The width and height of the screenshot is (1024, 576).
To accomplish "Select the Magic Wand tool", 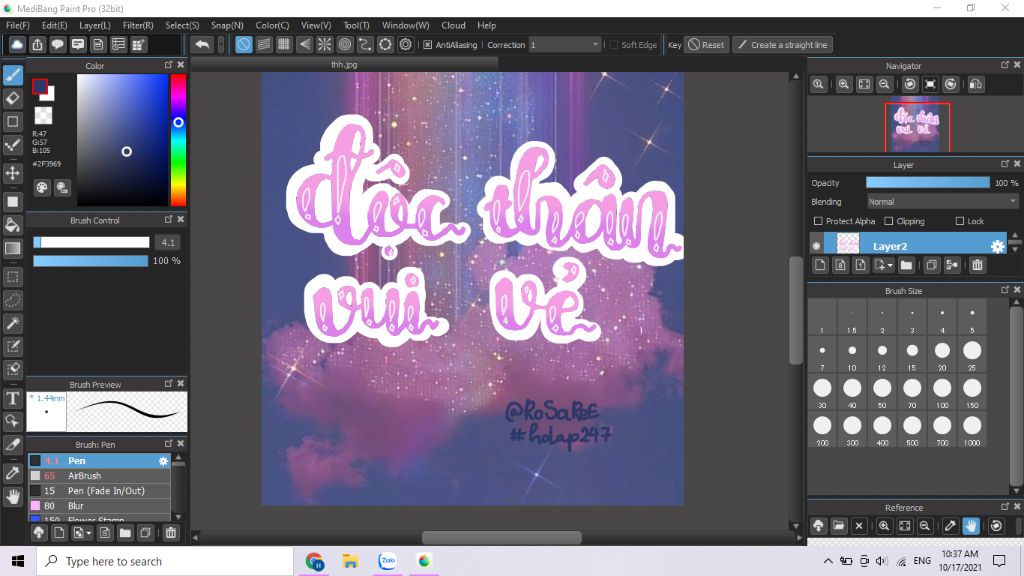I will pyautogui.click(x=12, y=323).
